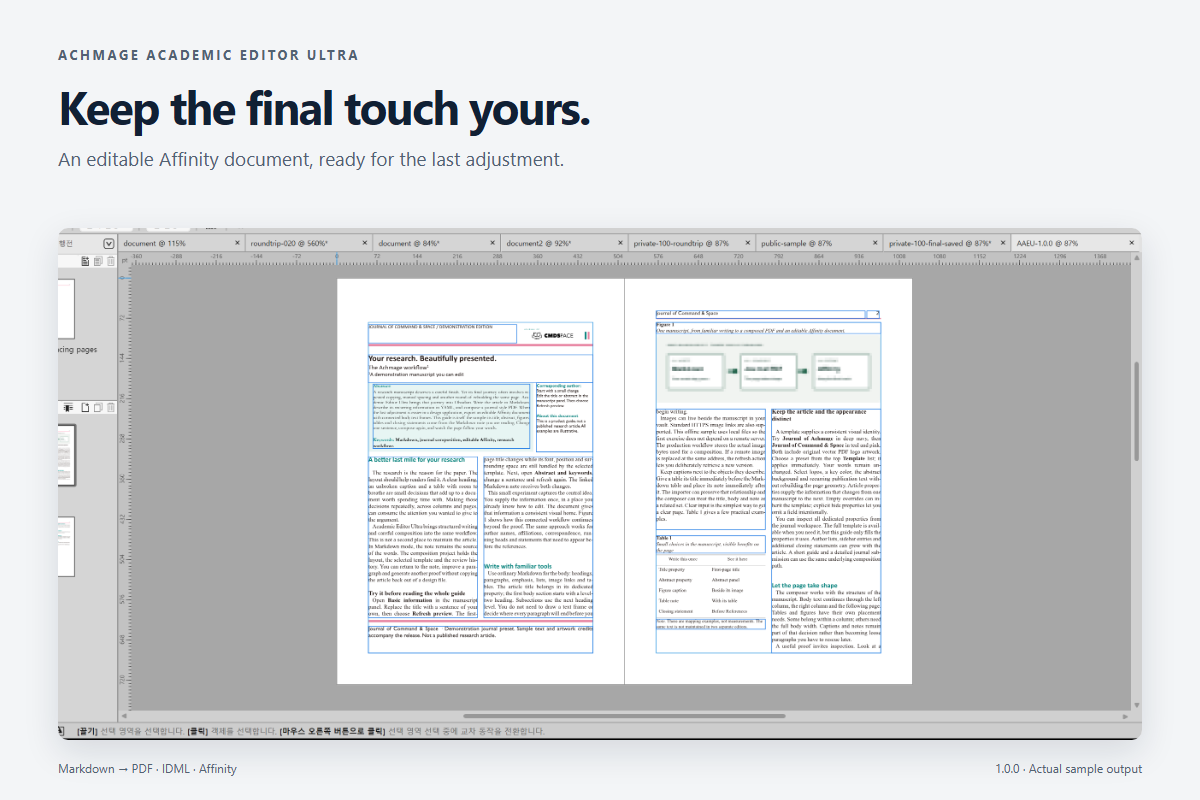Screen dimensions: 1200x800
Task: Click the Figure 1 workflow diagram image
Action: (768, 368)
